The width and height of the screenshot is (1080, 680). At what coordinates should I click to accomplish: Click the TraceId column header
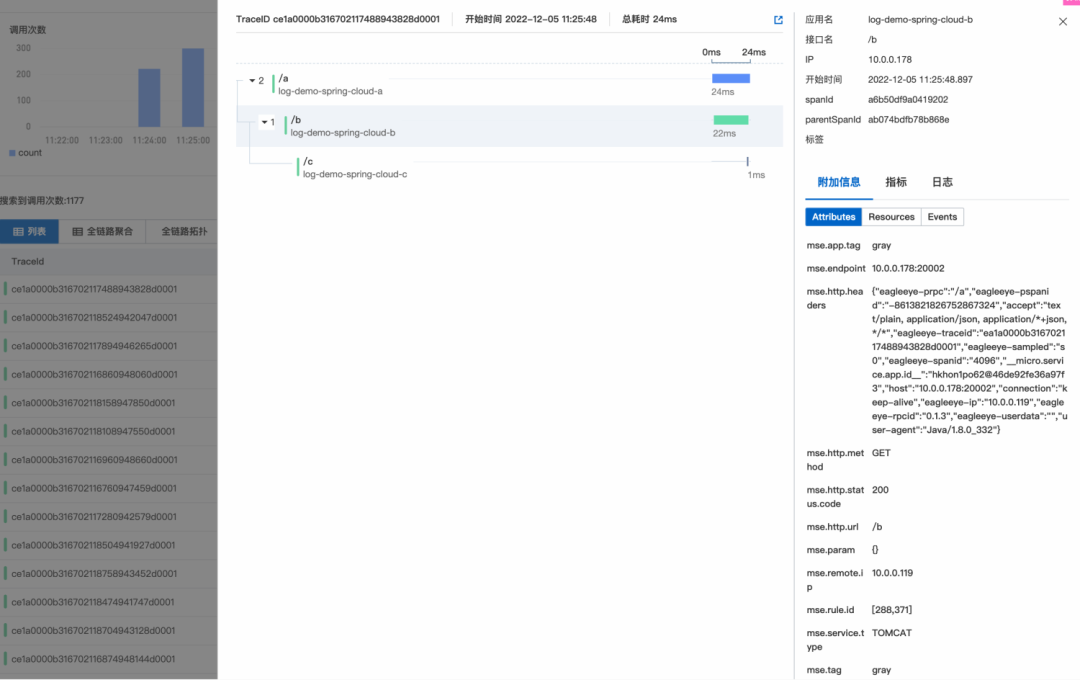(28, 262)
